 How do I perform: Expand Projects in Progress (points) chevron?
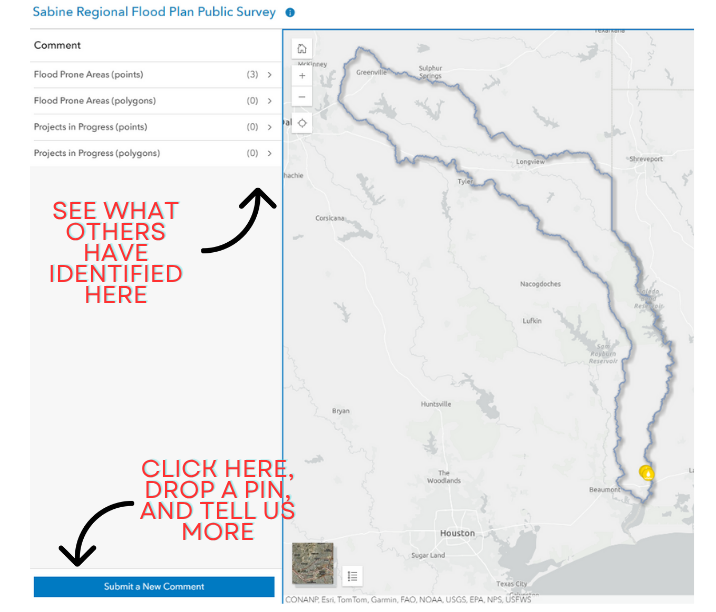[269, 127]
